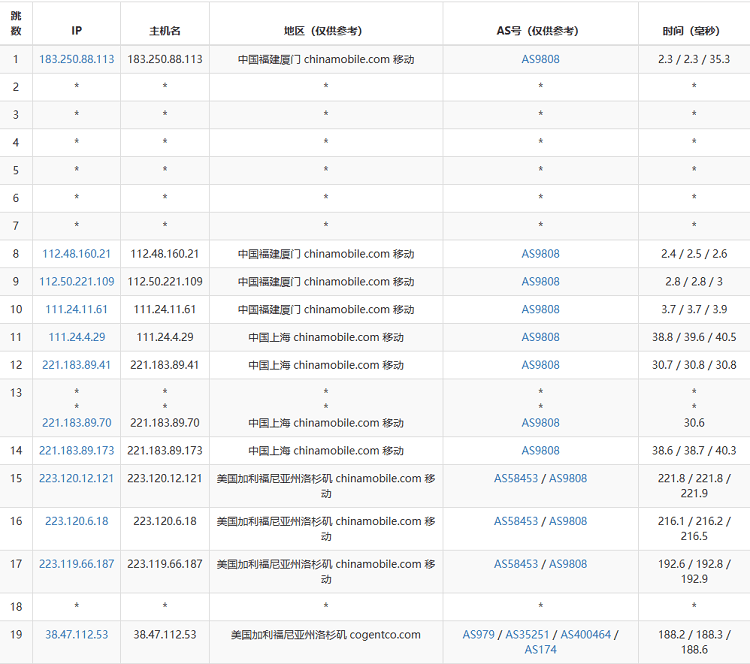Viewport: 750px width, 664px height.
Task: Select hostname cell 111.24.4.29
Action: 165,337
